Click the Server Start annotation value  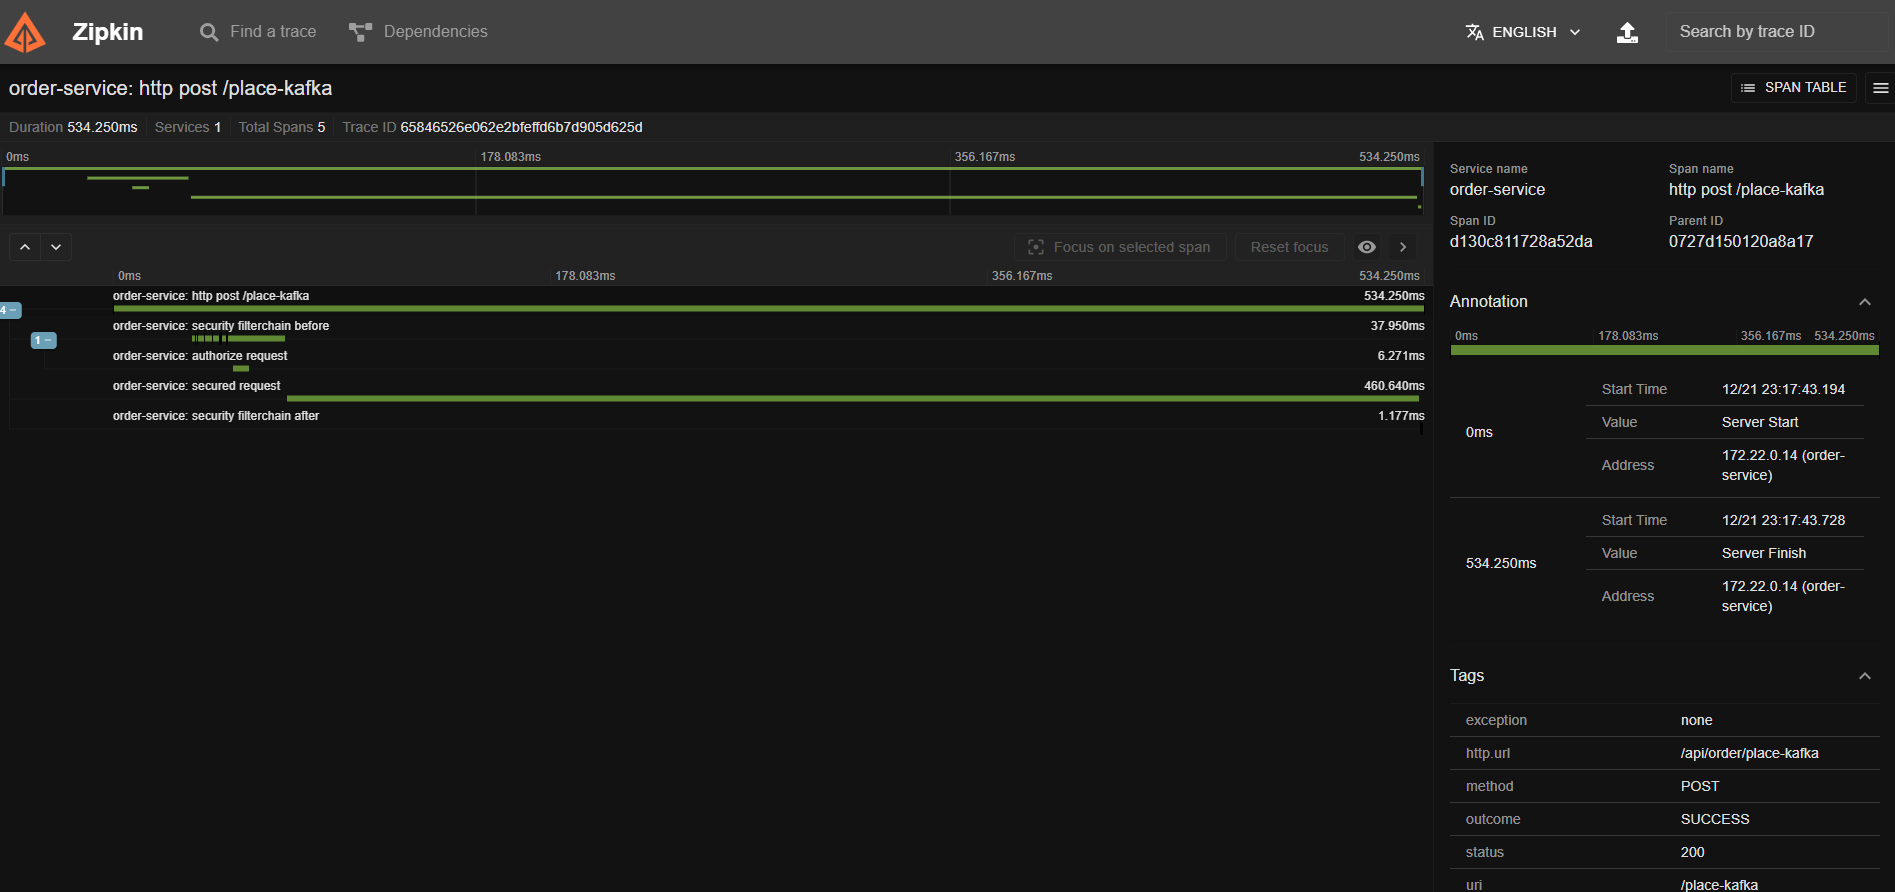(1760, 422)
